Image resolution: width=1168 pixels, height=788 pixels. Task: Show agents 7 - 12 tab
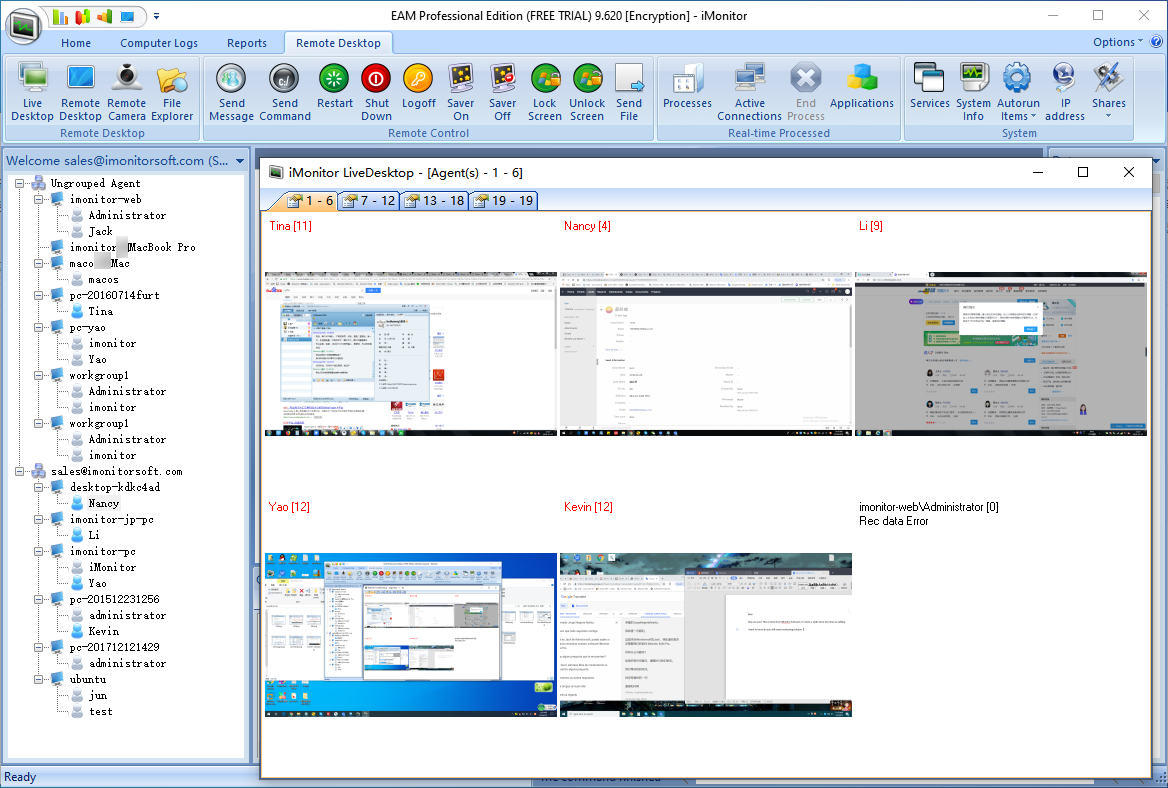(x=369, y=200)
